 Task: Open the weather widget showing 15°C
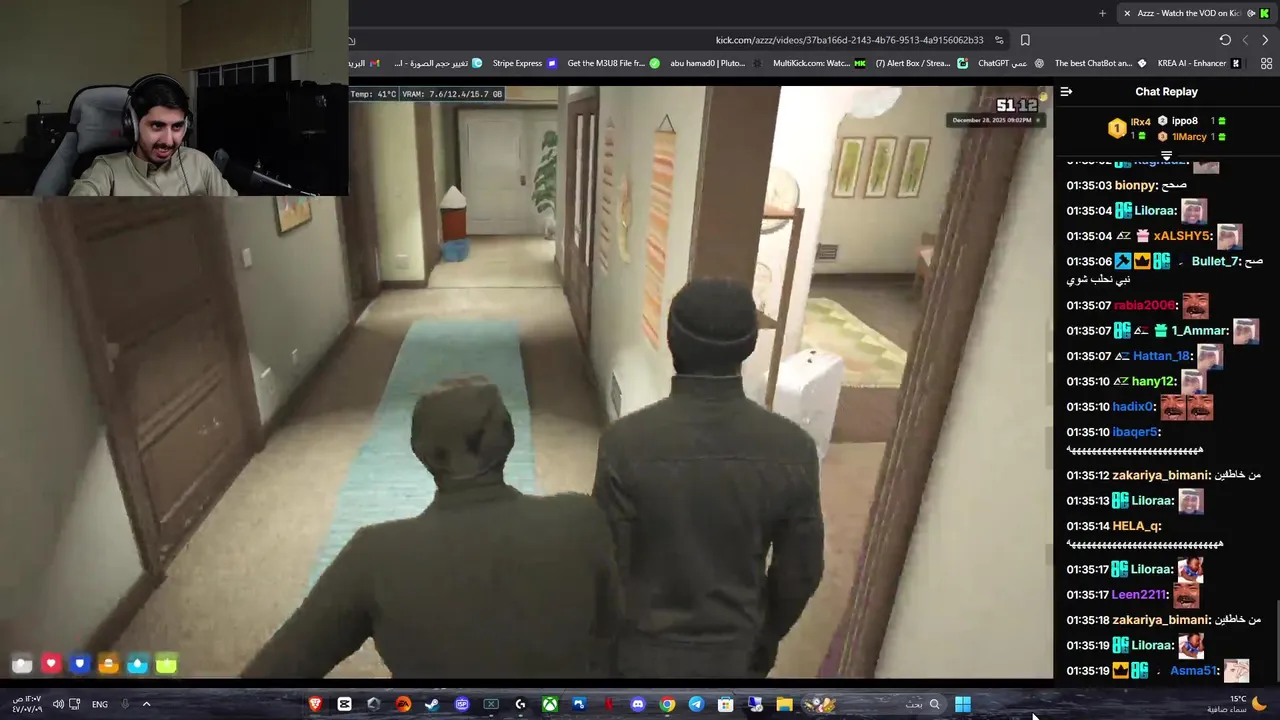(1237, 704)
